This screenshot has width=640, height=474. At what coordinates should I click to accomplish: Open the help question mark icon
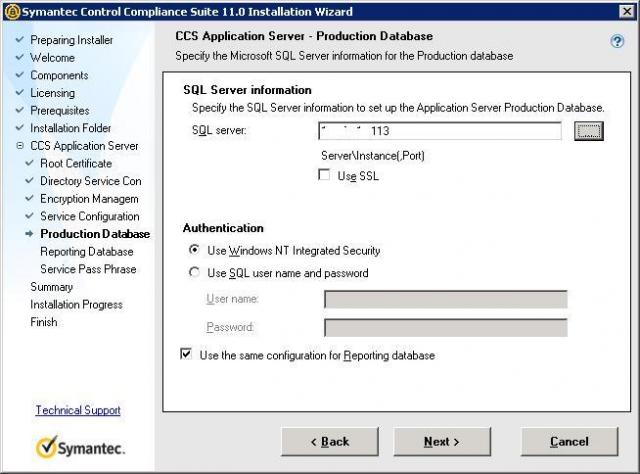pyautogui.click(x=617, y=41)
